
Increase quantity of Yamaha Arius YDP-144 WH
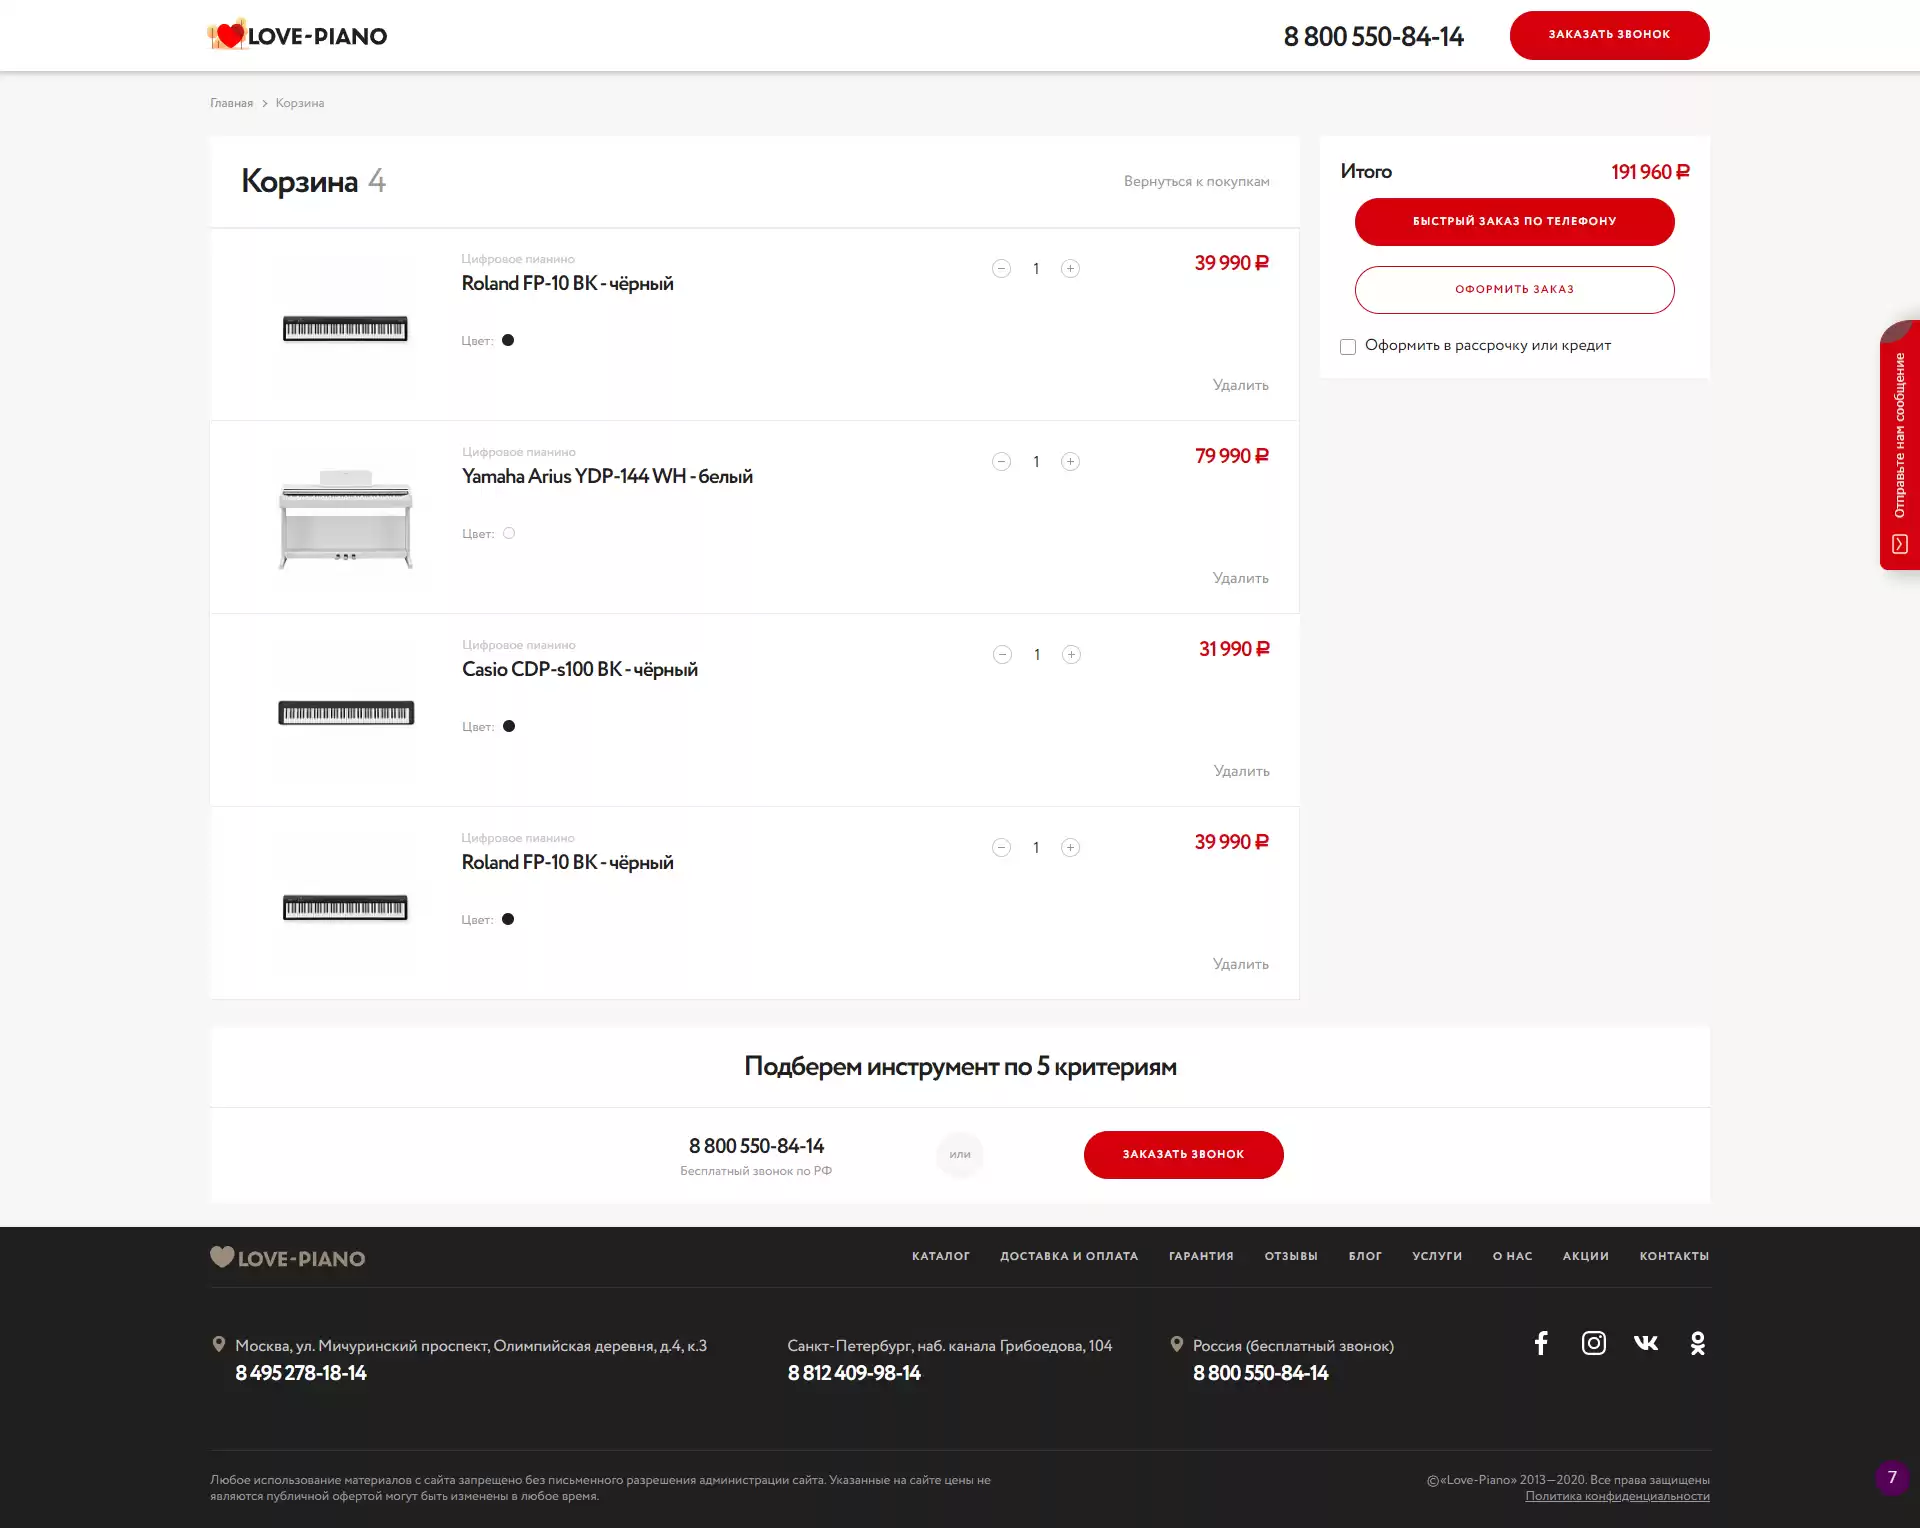[1070, 461]
